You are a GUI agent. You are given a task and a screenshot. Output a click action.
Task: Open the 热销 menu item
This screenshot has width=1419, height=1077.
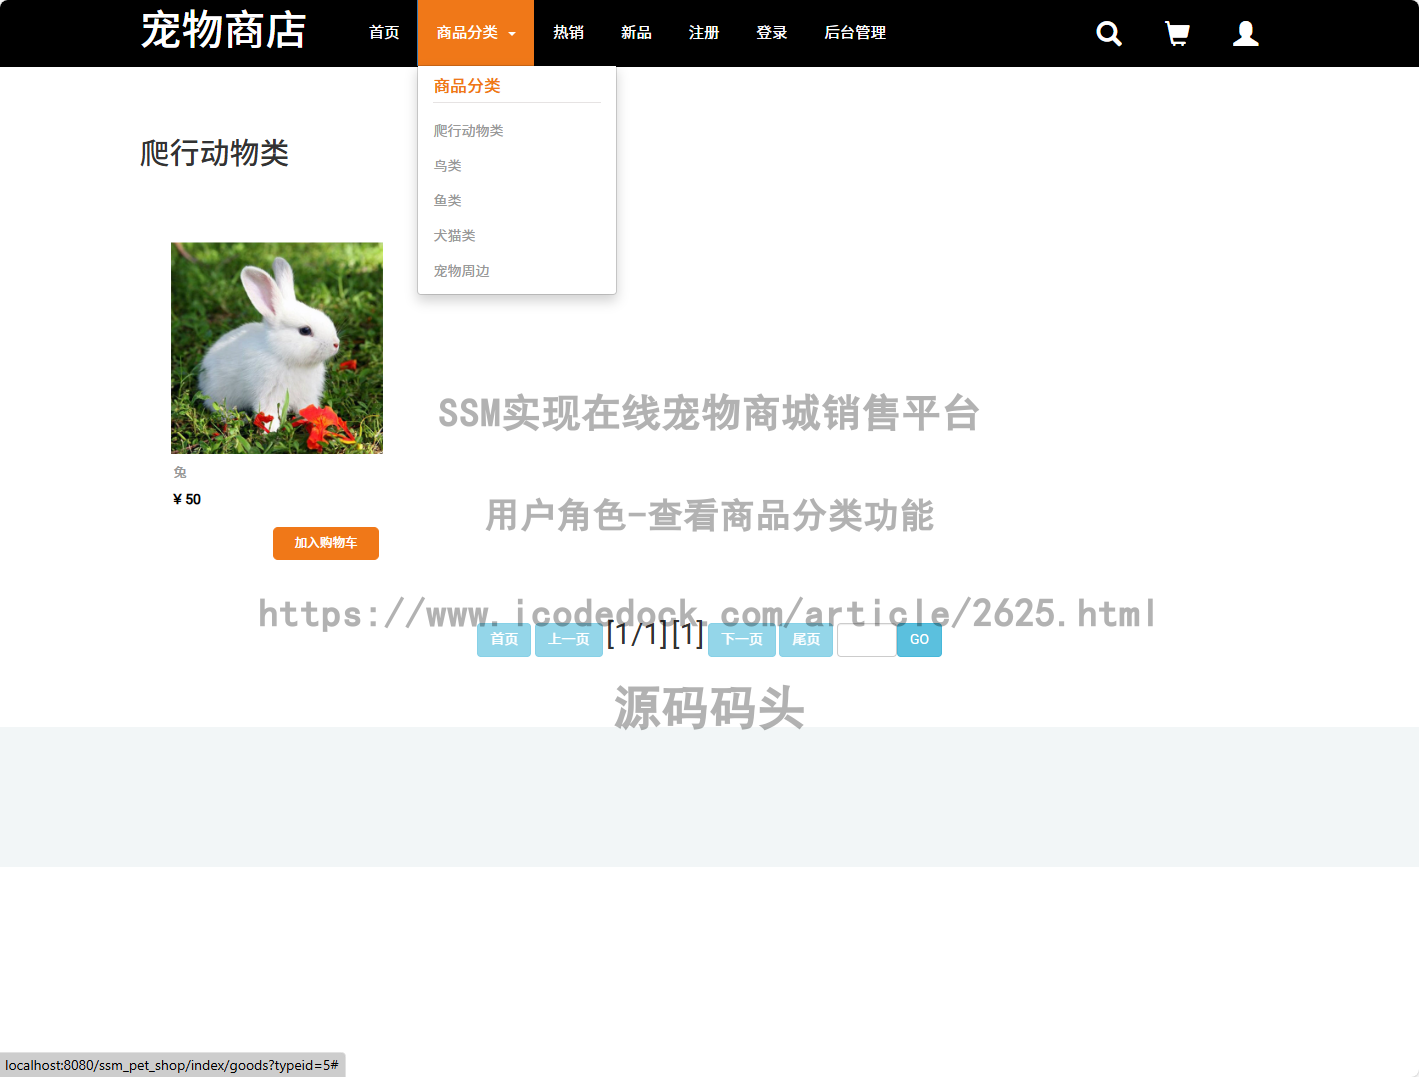pos(567,32)
